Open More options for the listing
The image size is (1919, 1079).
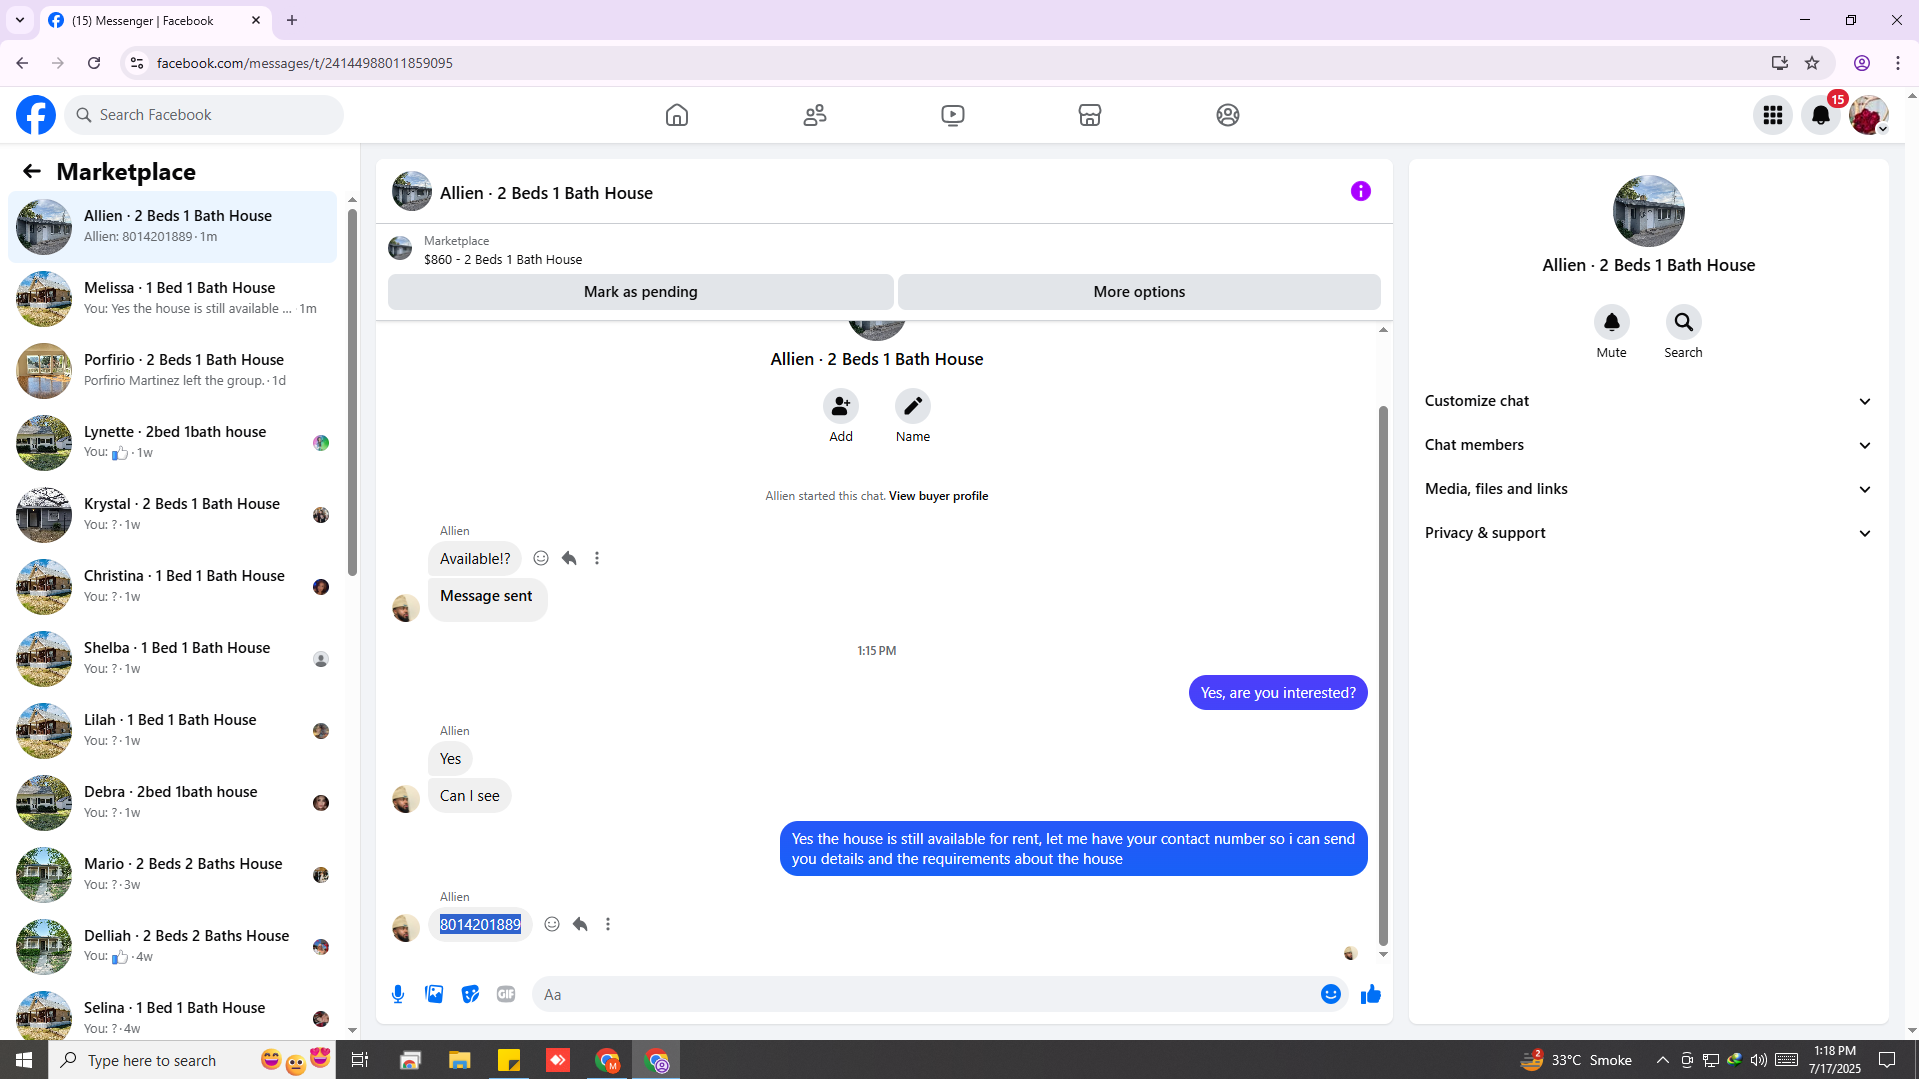pyautogui.click(x=1139, y=292)
